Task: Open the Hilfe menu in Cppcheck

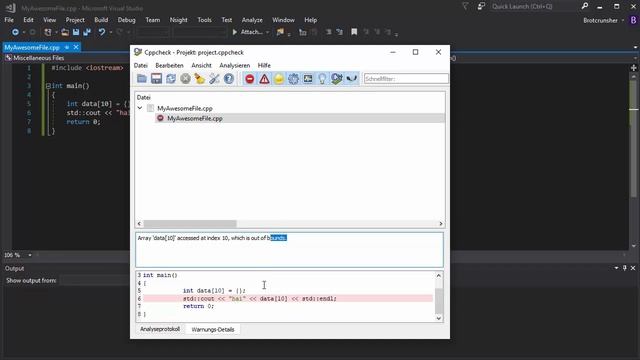Action: tap(264, 65)
